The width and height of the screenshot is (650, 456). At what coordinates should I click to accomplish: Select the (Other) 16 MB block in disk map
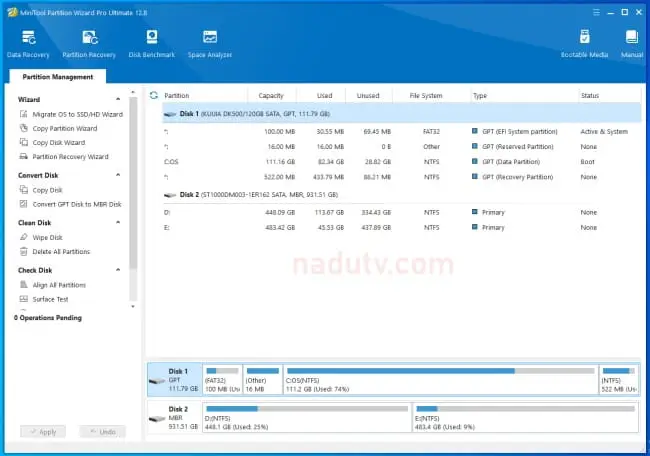[x=263, y=380]
